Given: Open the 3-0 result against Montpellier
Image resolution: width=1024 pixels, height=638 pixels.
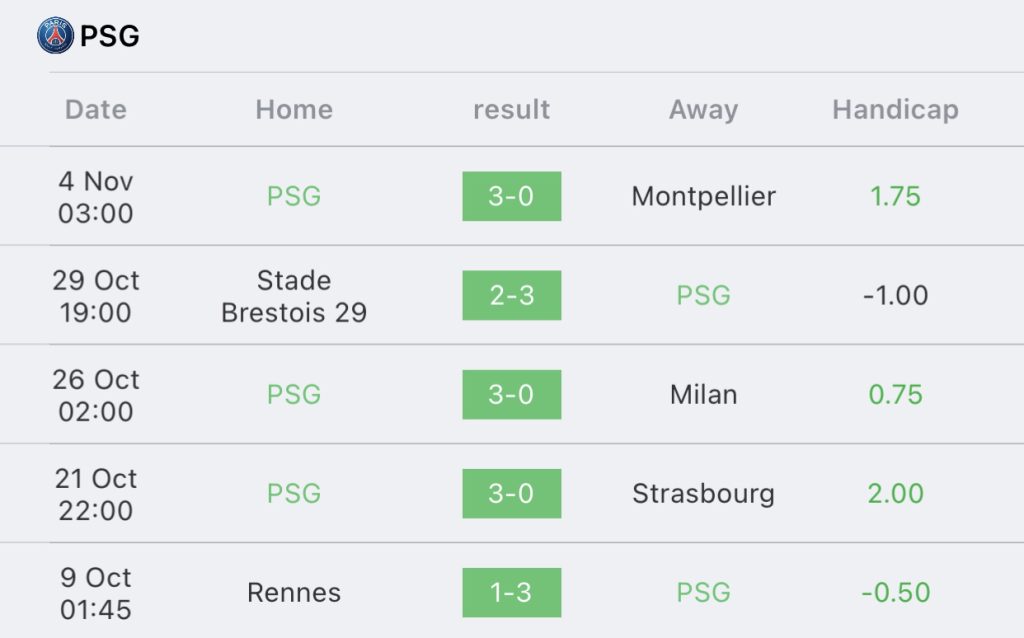Looking at the screenshot, I should [x=511, y=196].
